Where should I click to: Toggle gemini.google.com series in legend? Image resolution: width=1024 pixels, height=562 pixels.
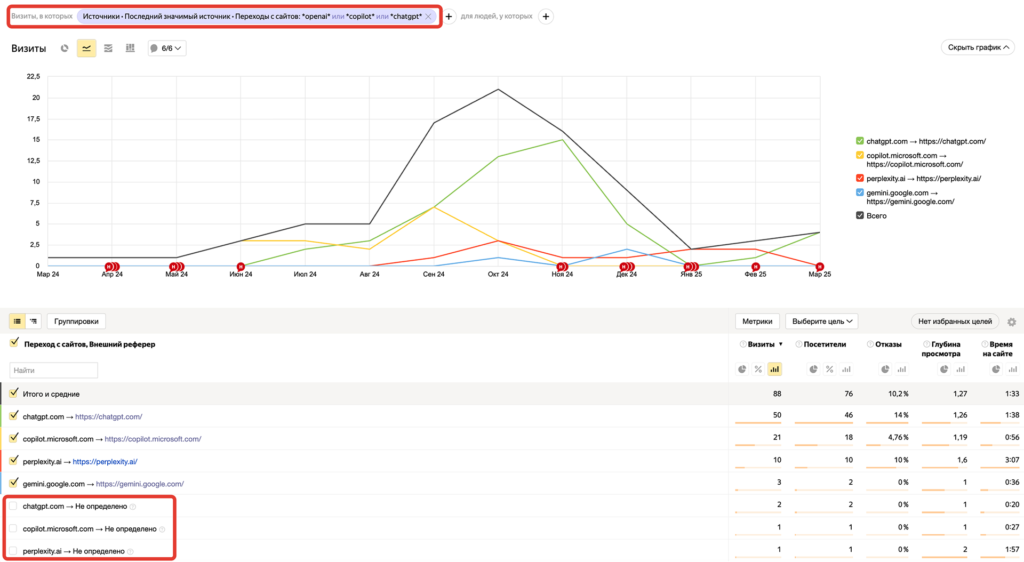click(860, 193)
